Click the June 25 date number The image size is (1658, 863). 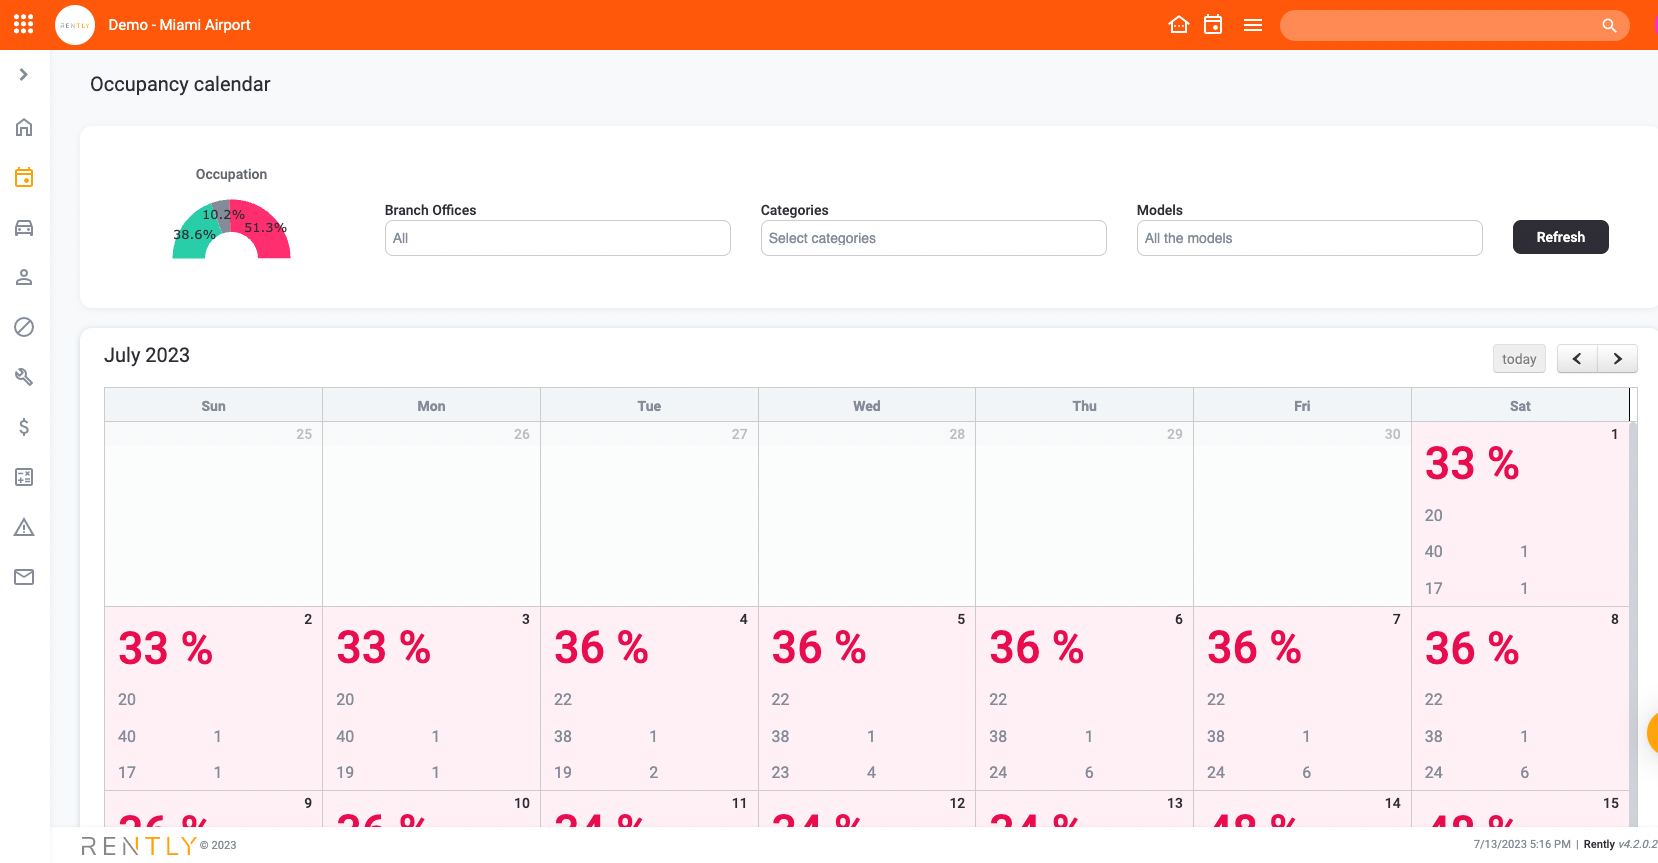tap(304, 434)
